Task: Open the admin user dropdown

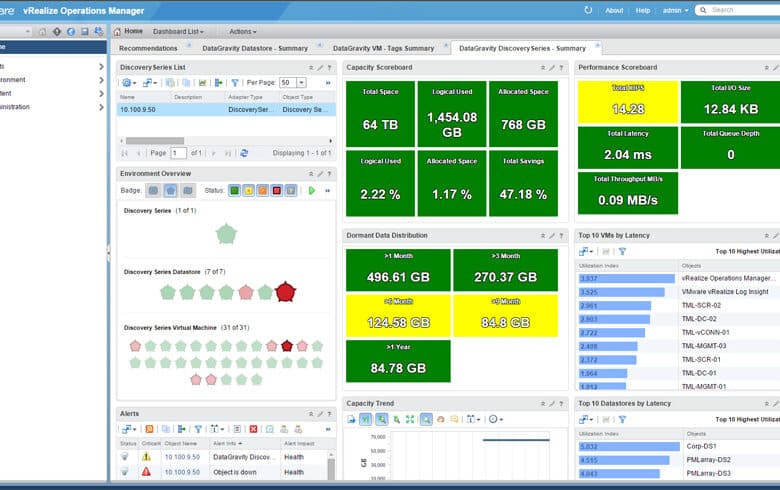Action: (676, 10)
